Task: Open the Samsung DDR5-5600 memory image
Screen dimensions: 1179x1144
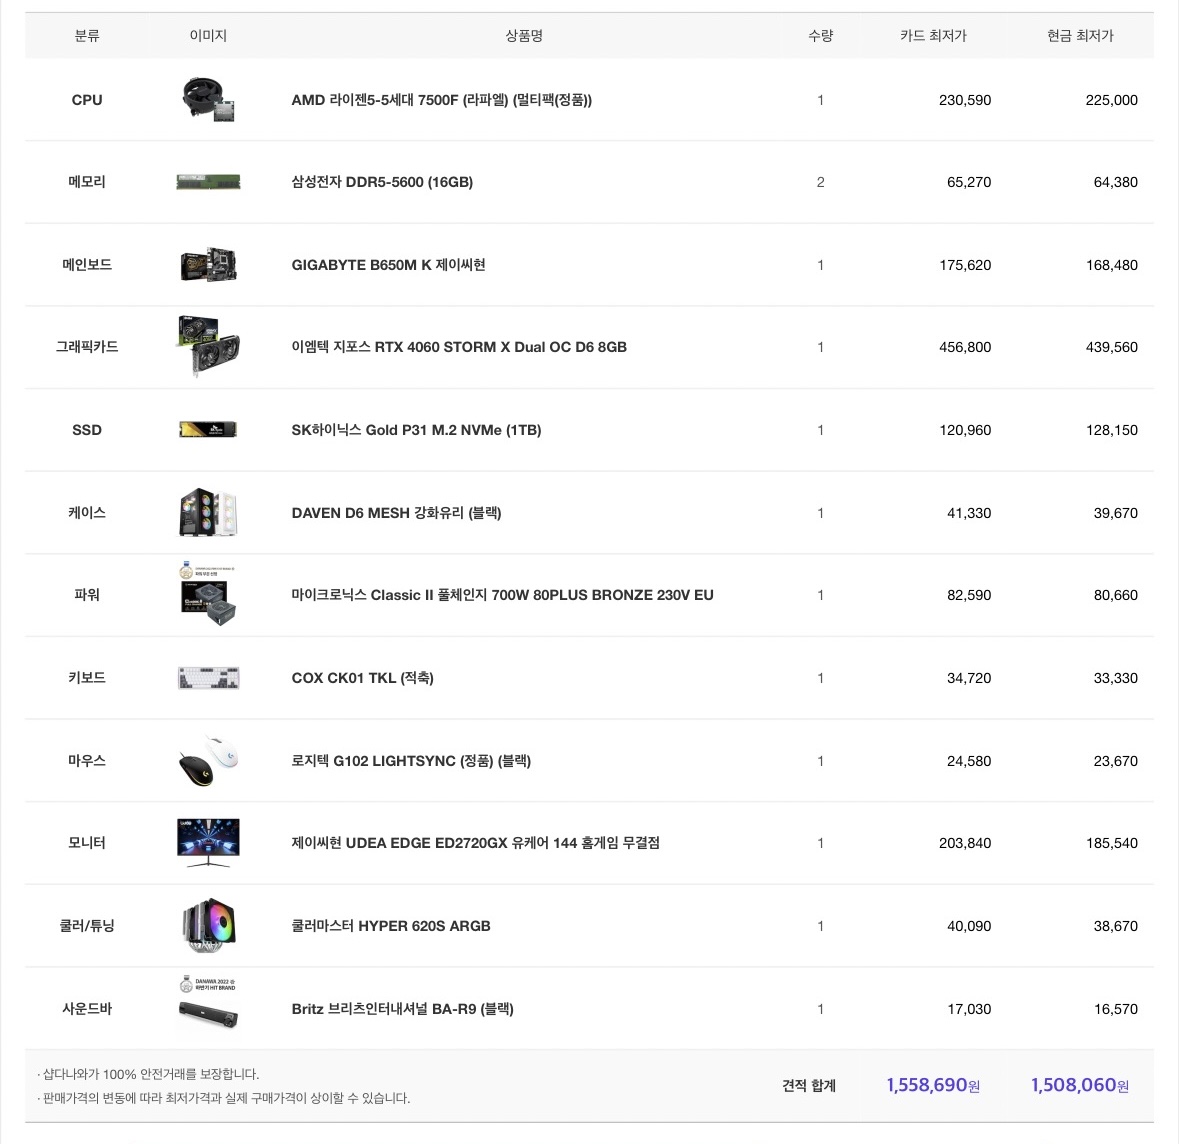Action: (208, 182)
